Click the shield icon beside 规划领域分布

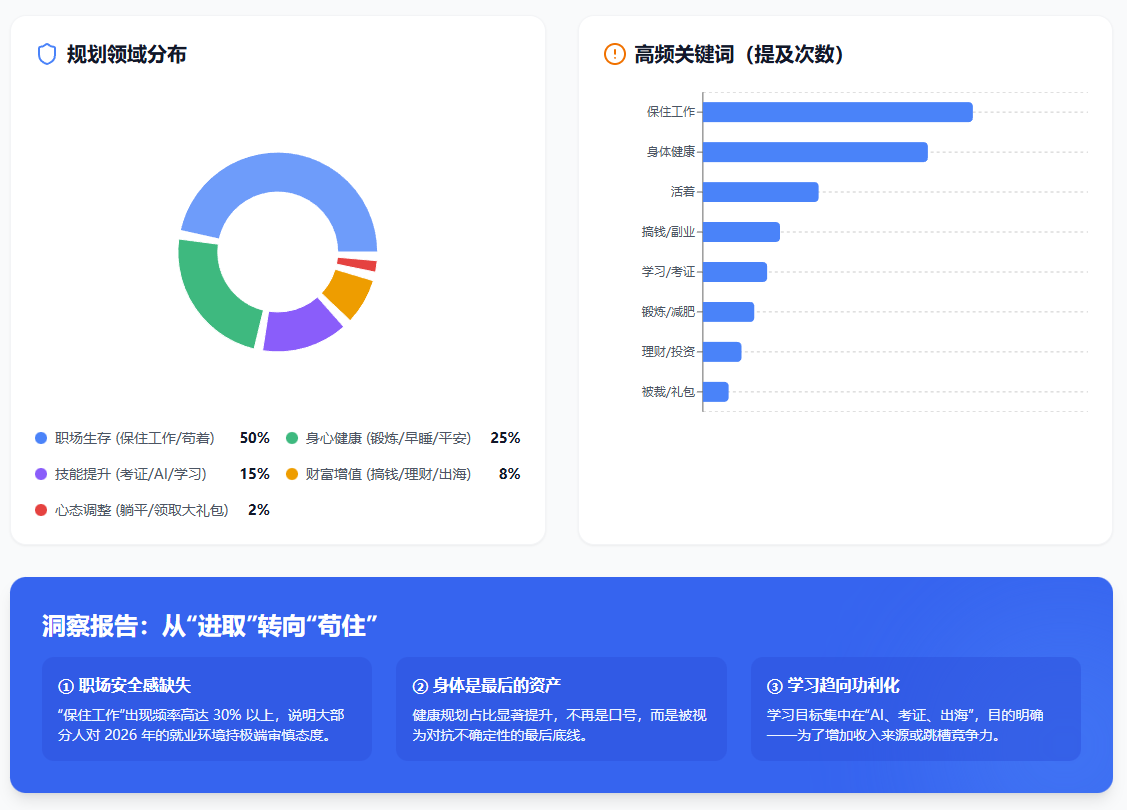tap(47, 54)
